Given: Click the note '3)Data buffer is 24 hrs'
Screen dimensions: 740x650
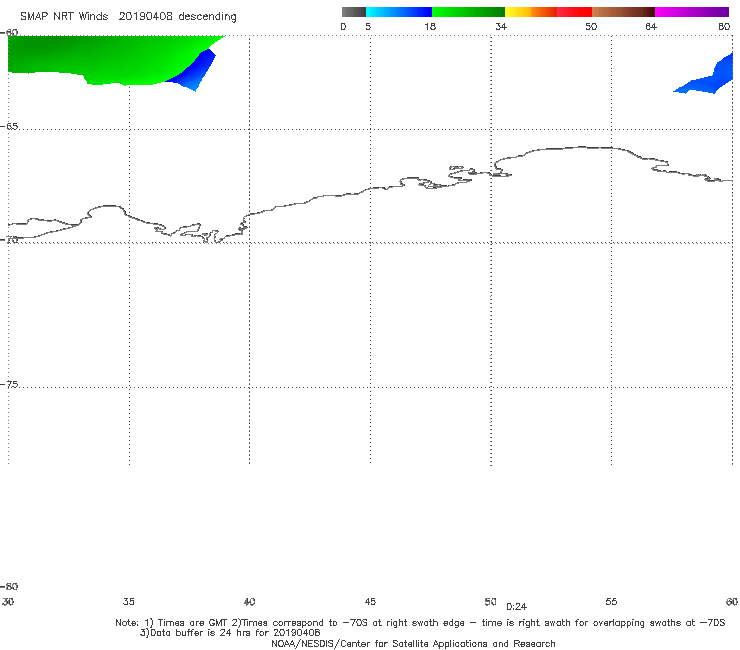Looking at the screenshot, I should click(230, 633).
